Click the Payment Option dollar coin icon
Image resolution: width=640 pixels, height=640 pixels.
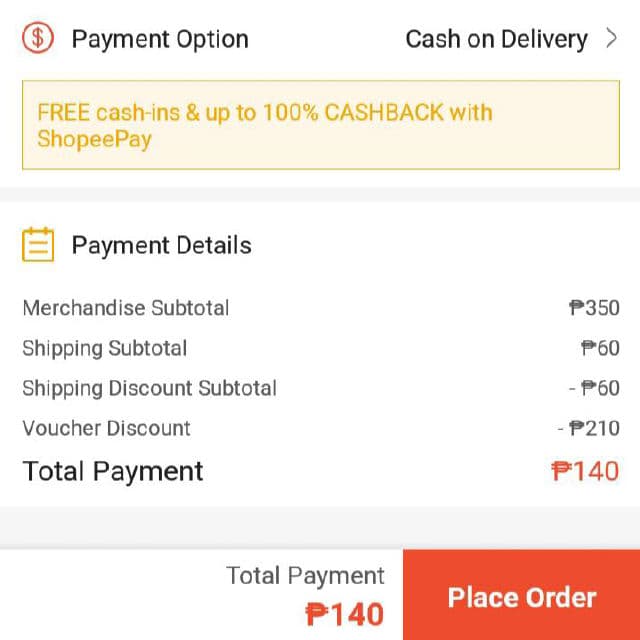pos(38,39)
